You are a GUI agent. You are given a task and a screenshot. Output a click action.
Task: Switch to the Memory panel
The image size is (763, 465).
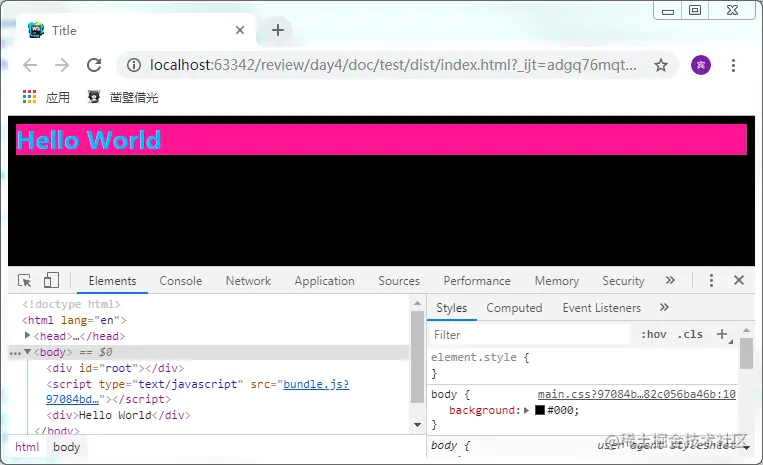click(557, 281)
